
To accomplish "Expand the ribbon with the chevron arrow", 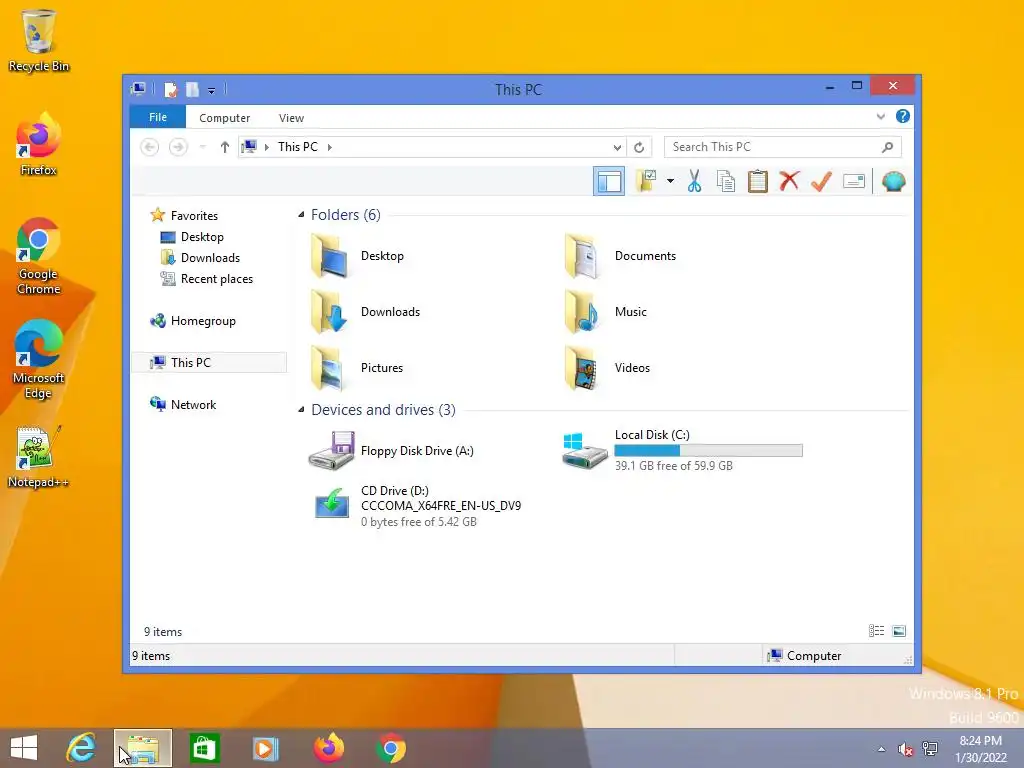I will [x=880, y=116].
